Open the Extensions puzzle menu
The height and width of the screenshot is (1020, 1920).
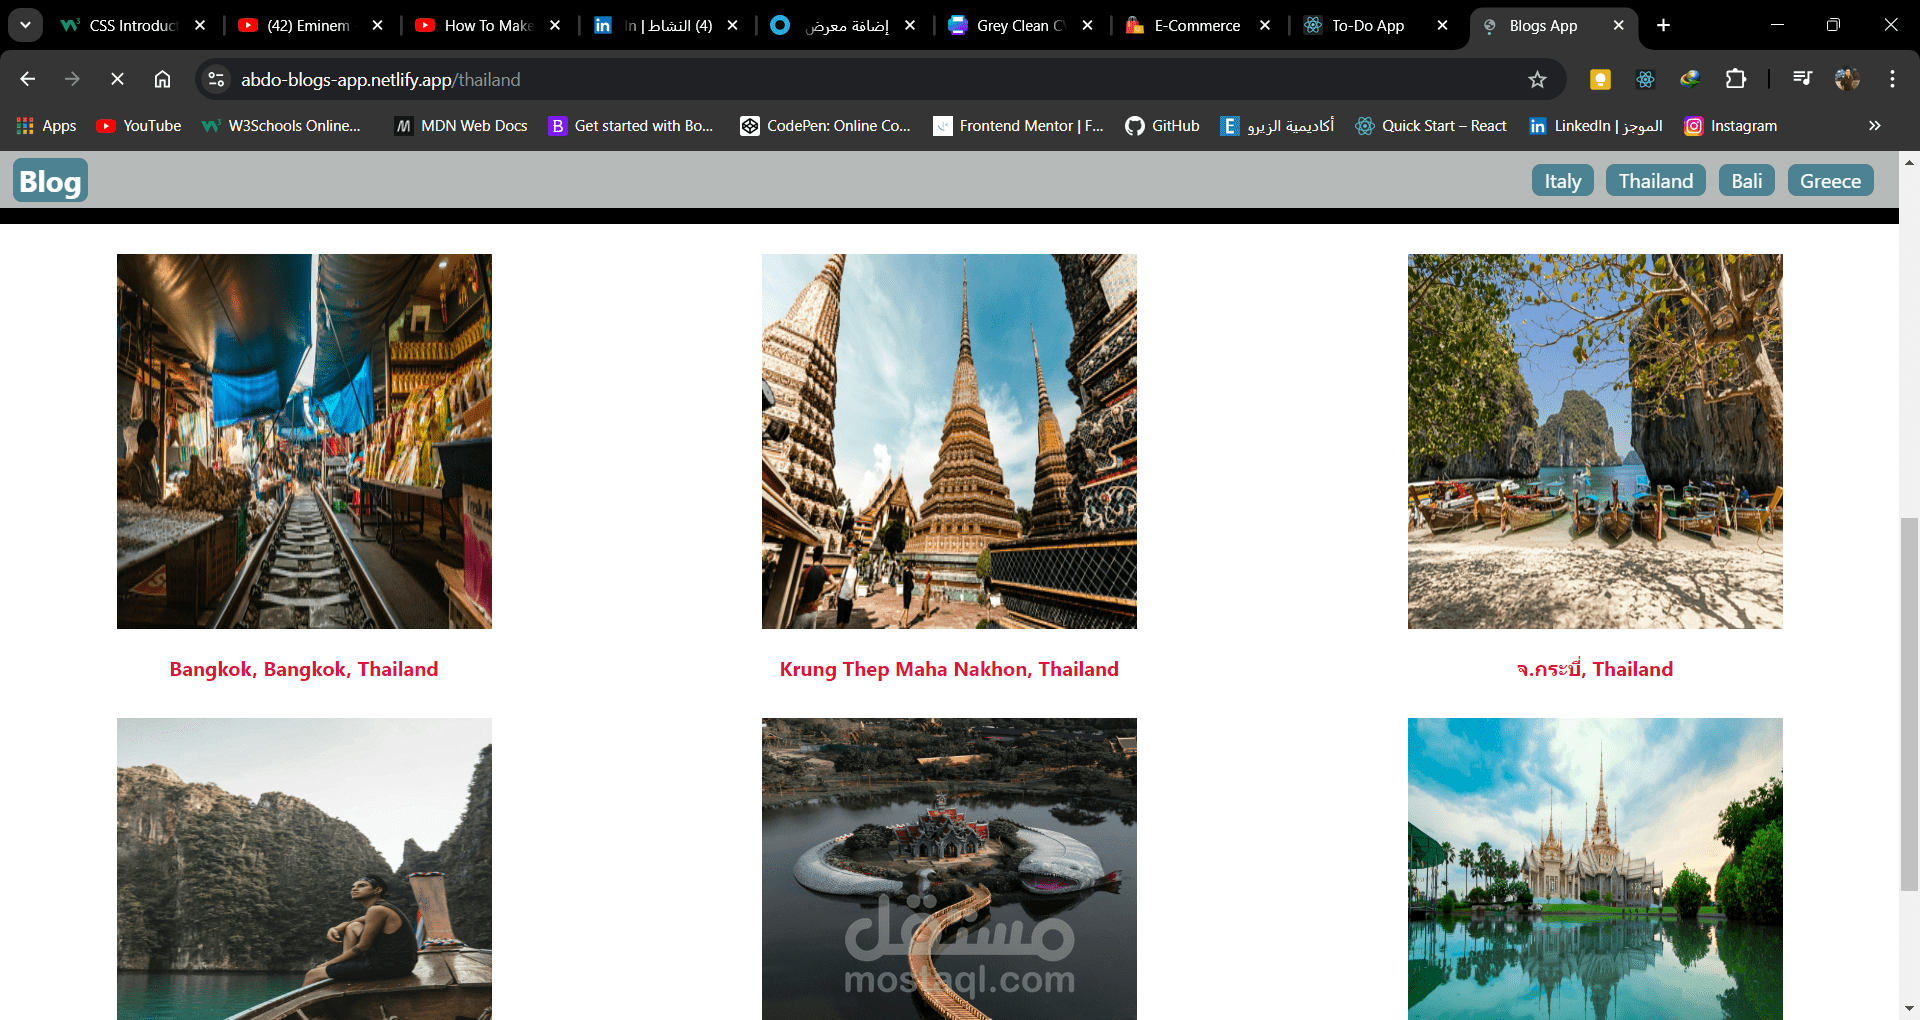1736,79
